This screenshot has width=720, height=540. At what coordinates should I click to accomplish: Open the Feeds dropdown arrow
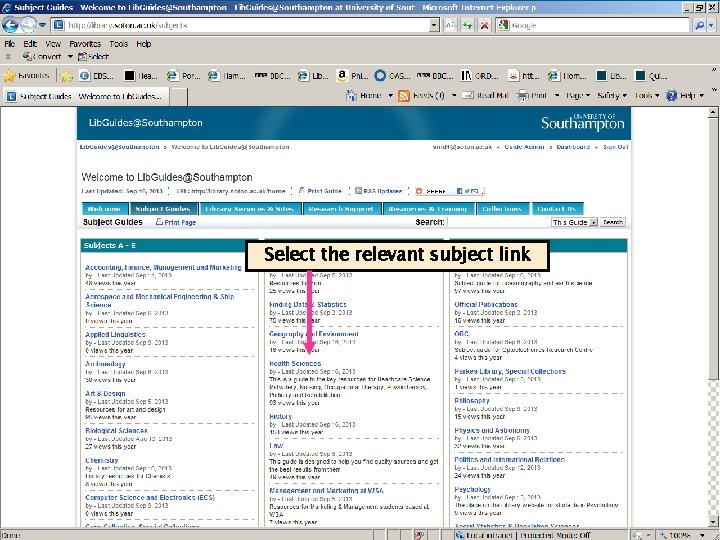454,96
